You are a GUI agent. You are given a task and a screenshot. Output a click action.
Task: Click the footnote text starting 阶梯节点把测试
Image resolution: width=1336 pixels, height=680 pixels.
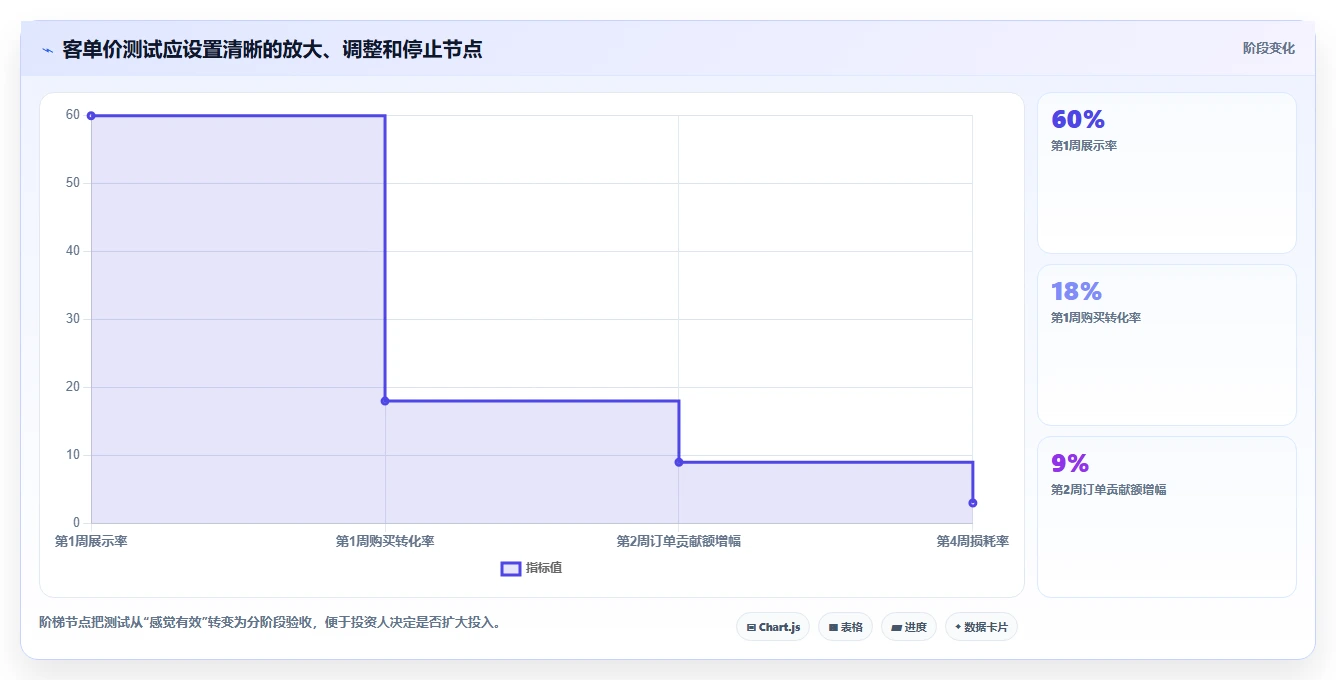tap(270, 622)
